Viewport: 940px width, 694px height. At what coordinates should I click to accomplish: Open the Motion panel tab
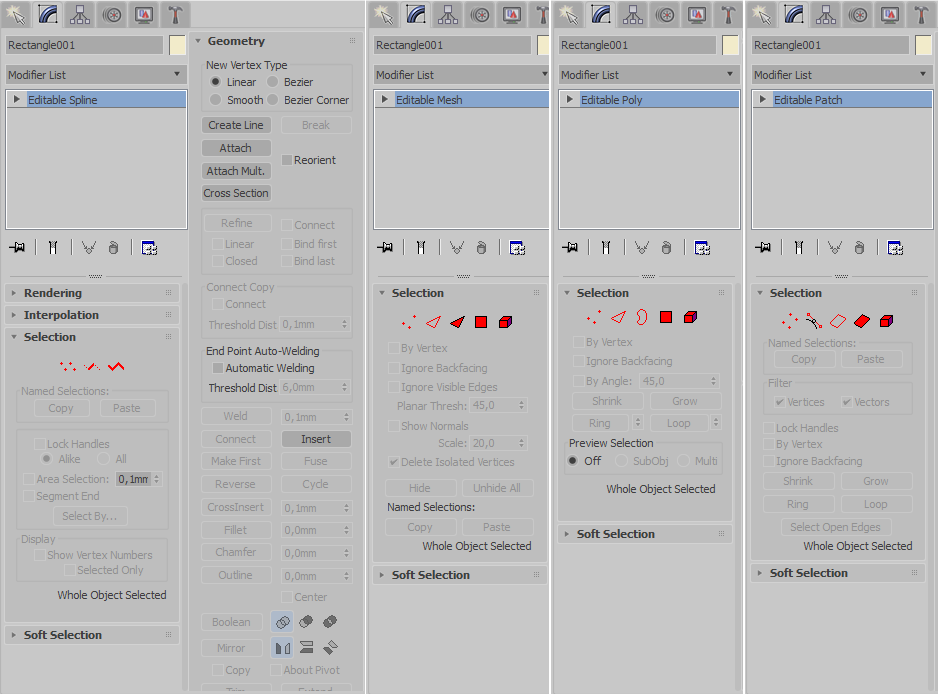click(x=113, y=14)
